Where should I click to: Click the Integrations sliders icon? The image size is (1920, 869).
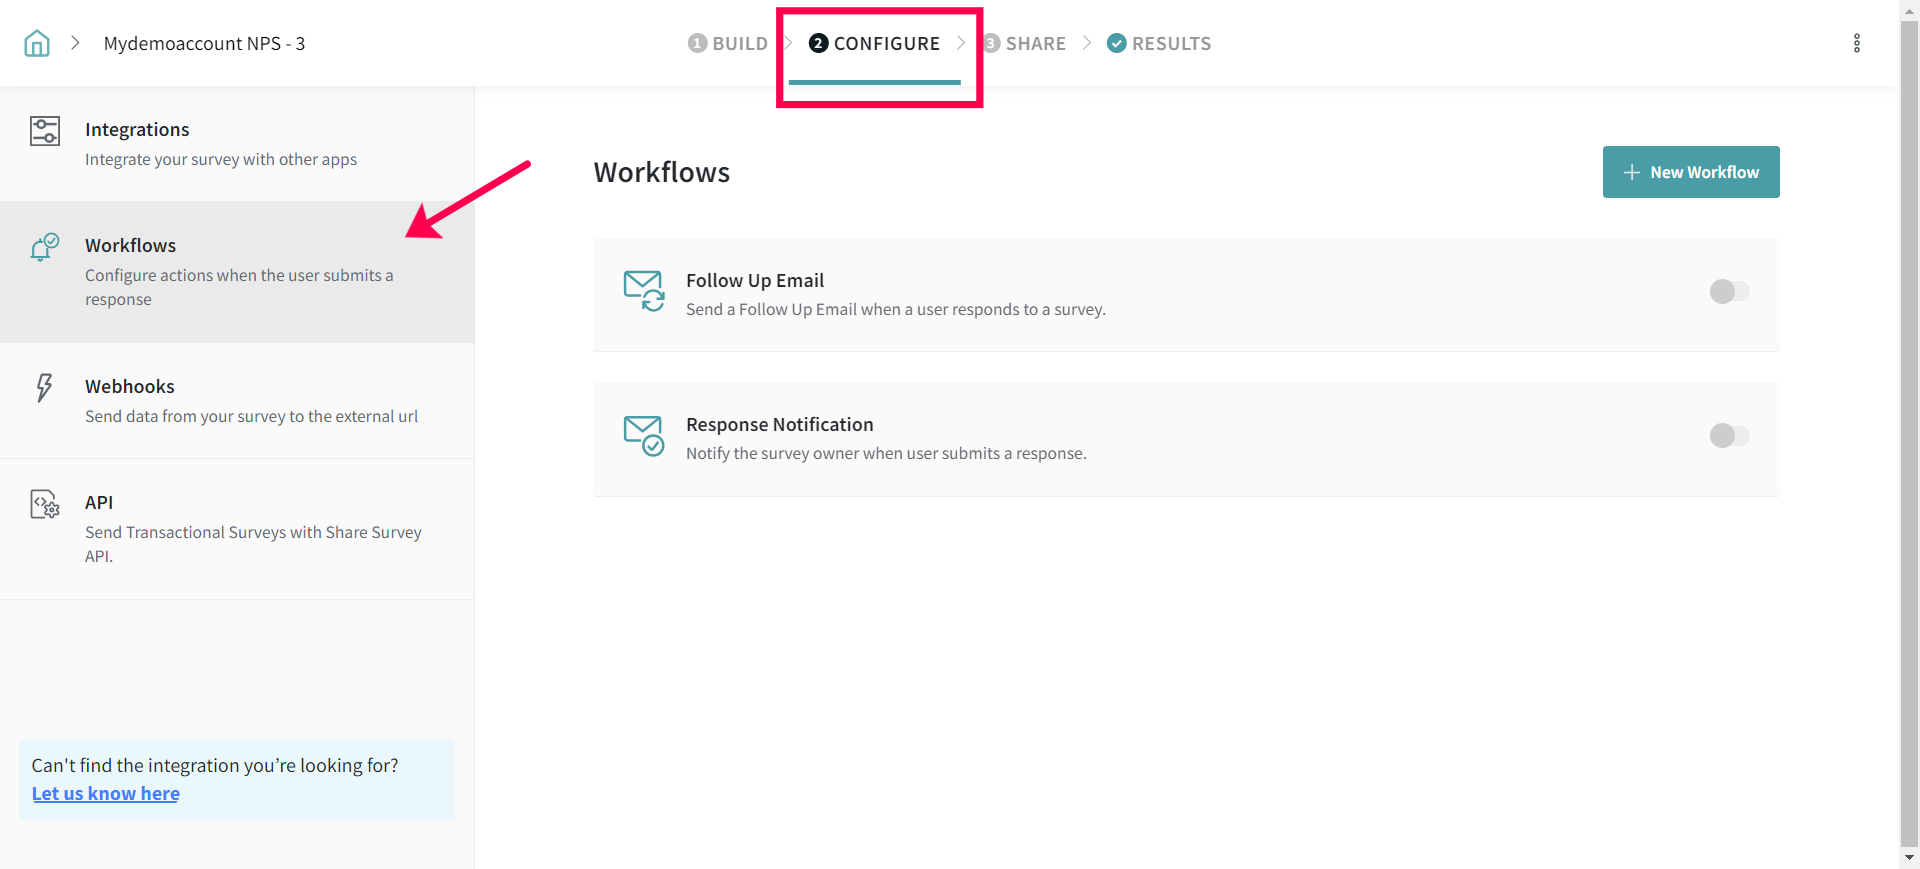click(x=45, y=131)
